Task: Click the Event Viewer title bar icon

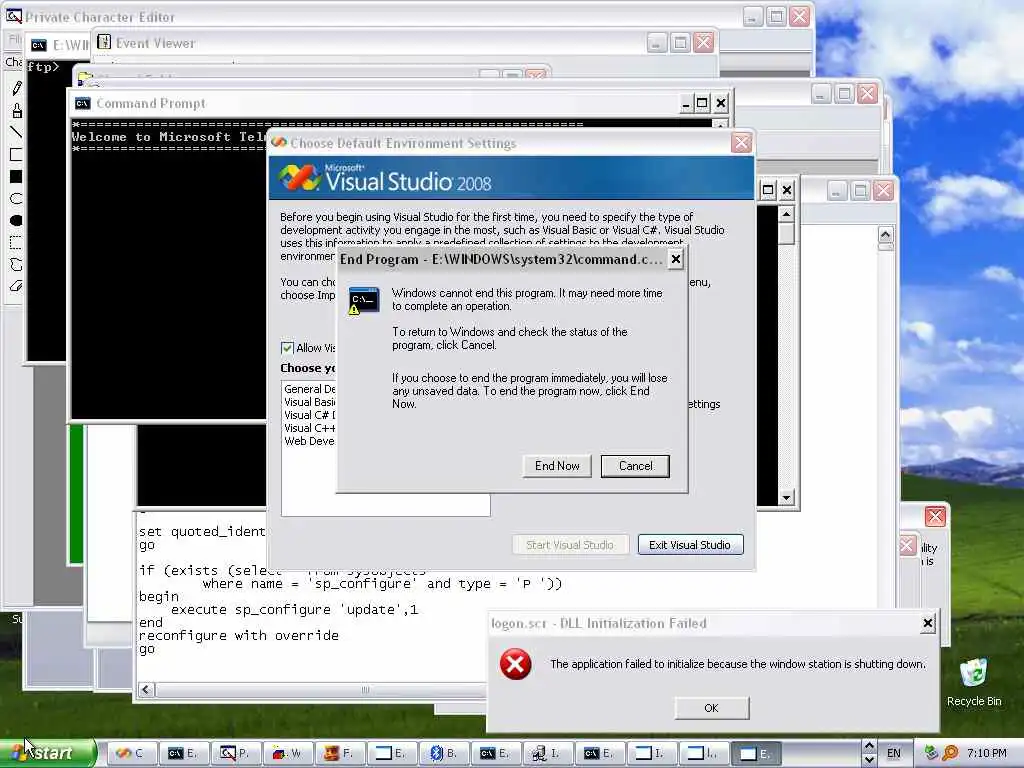Action: [x=104, y=42]
